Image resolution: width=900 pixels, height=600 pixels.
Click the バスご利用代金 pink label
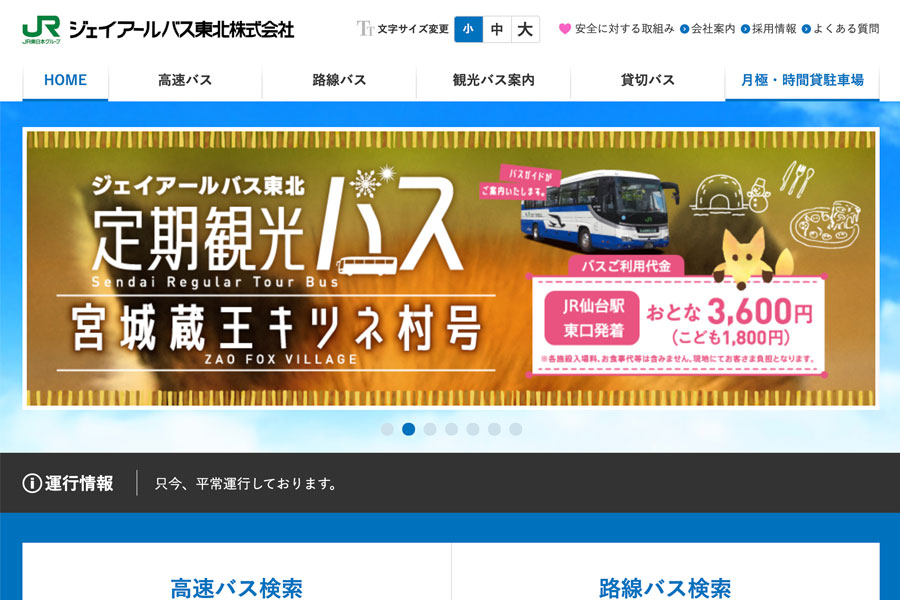(x=626, y=266)
